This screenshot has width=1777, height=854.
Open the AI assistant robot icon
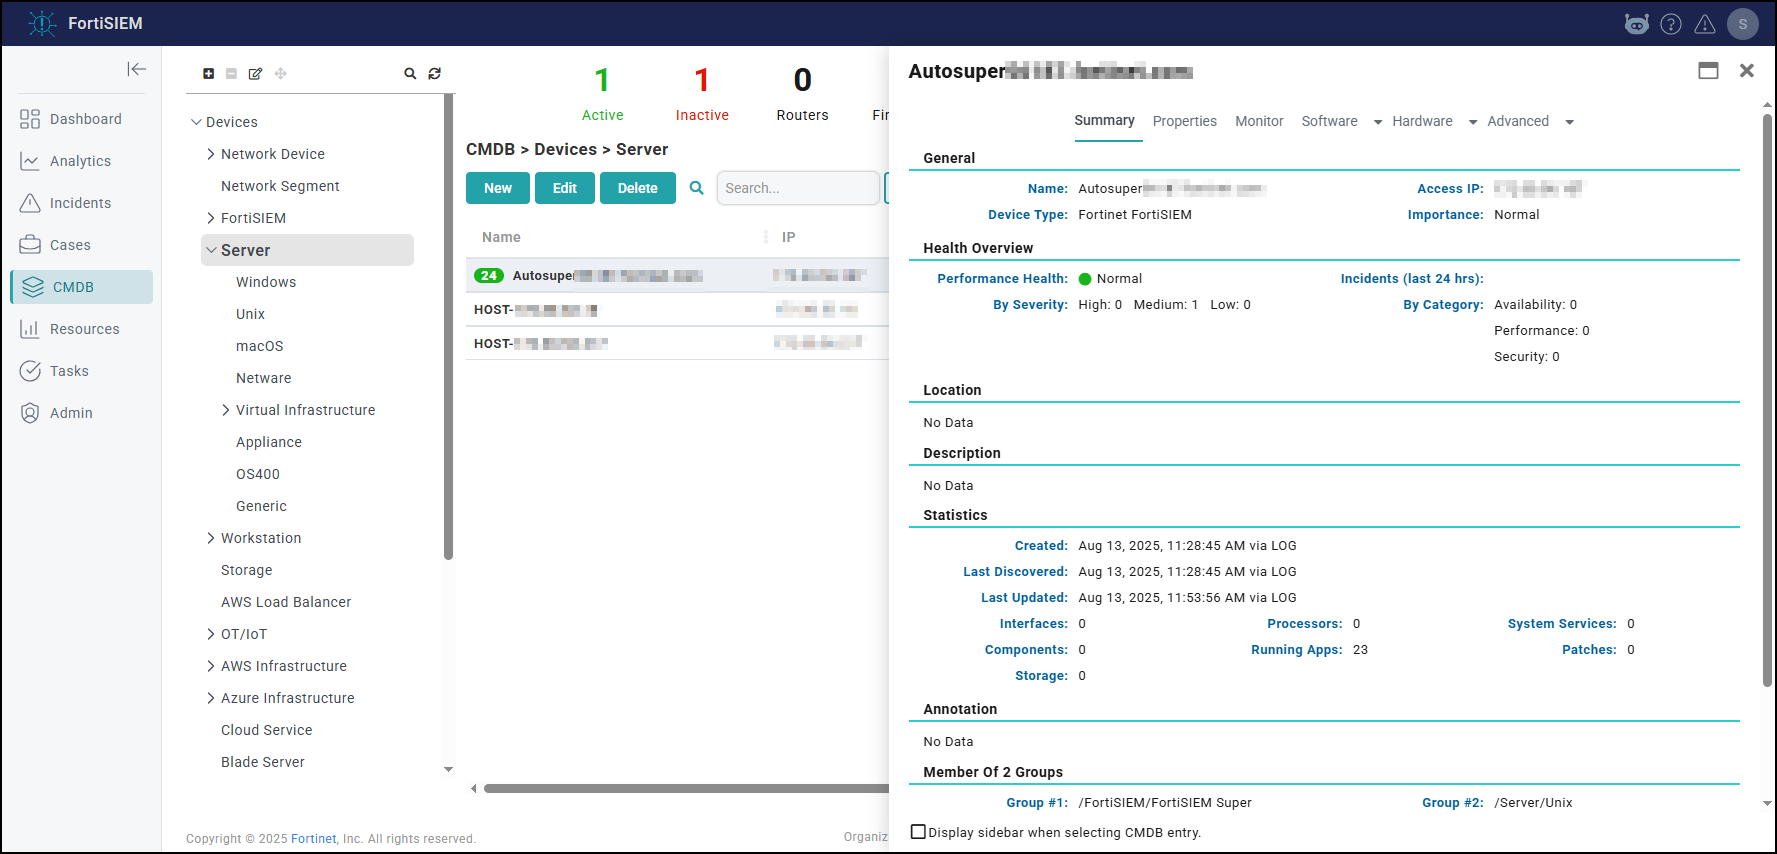click(1636, 24)
